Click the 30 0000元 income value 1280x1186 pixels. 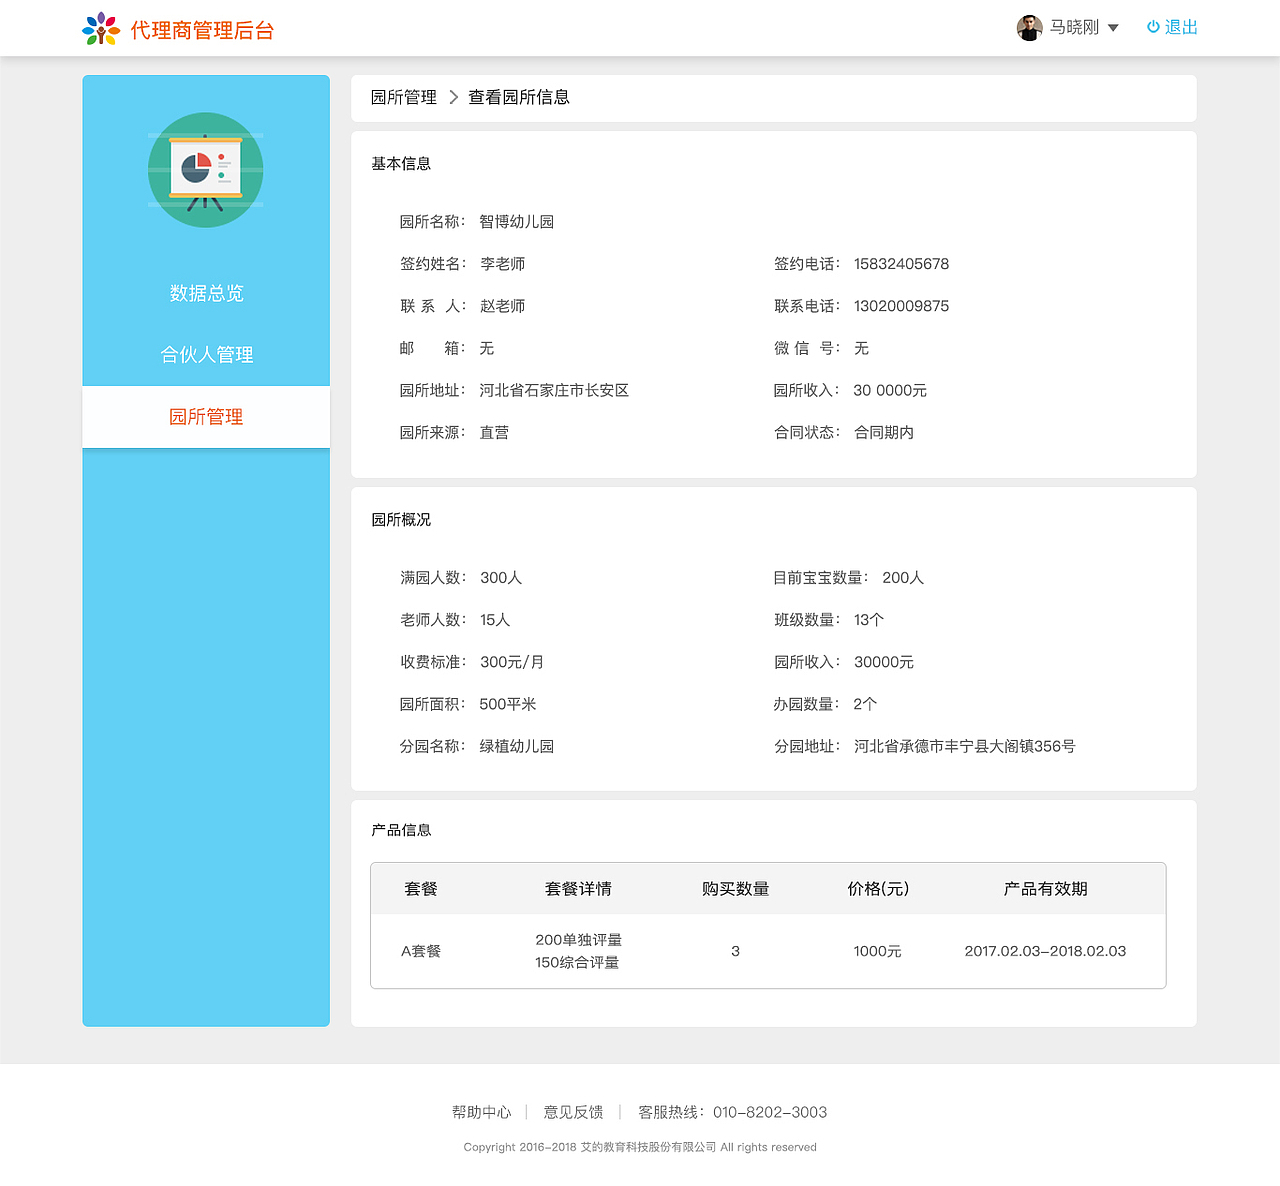point(890,390)
